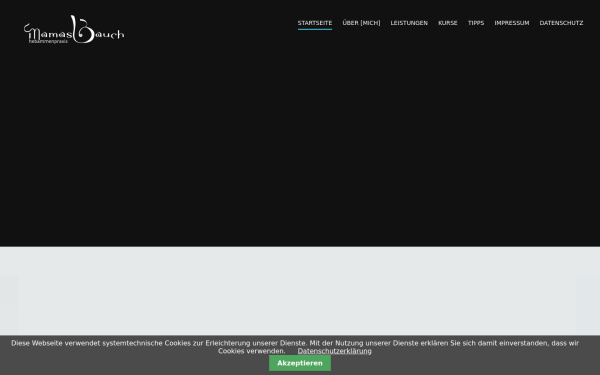Open the Tipps page
Viewport: 600px width, 375px height.
[476, 23]
